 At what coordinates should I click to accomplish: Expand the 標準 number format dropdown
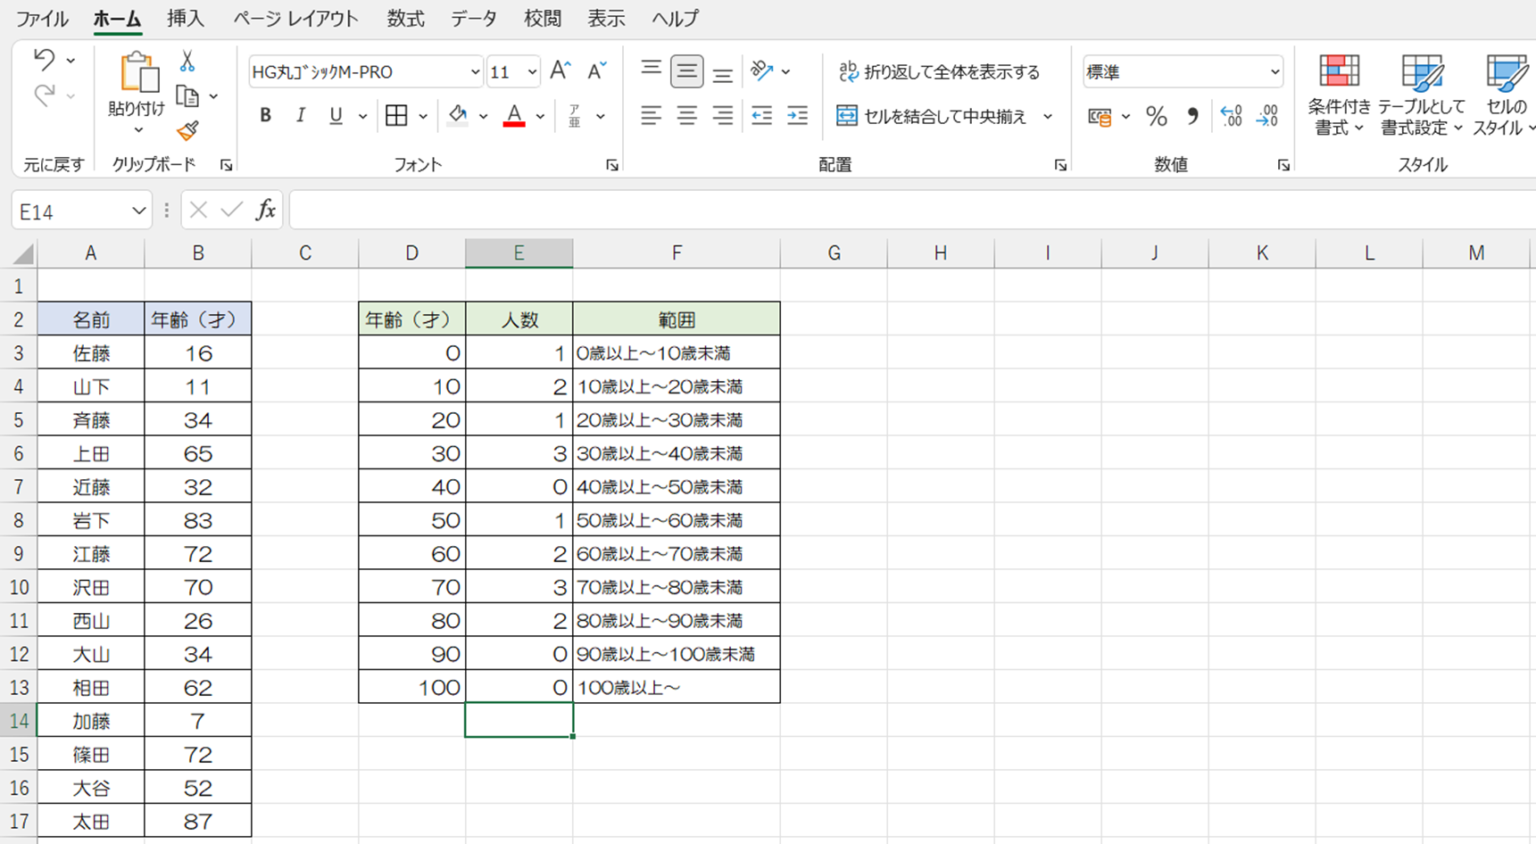(1274, 72)
